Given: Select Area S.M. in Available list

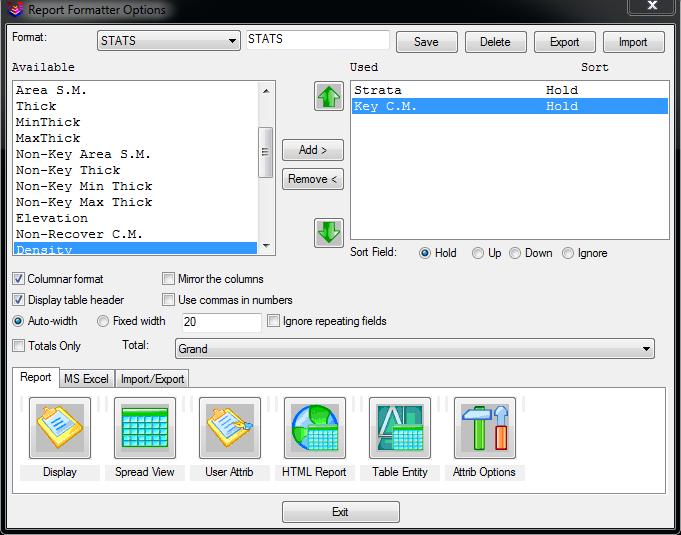Looking at the screenshot, I should [x=136, y=90].
